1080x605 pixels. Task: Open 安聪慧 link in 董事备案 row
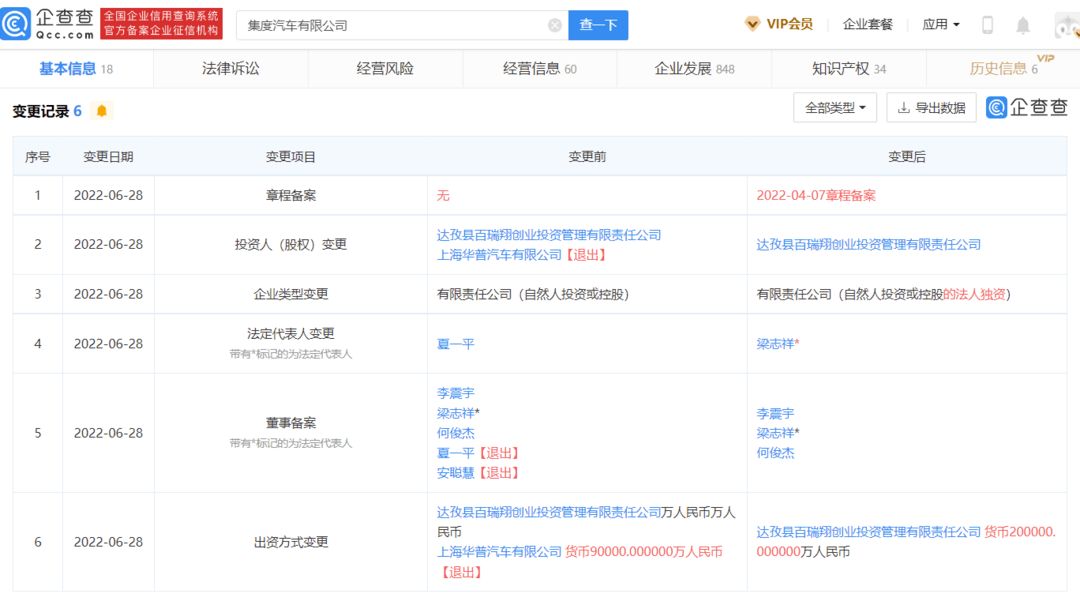(x=455, y=473)
